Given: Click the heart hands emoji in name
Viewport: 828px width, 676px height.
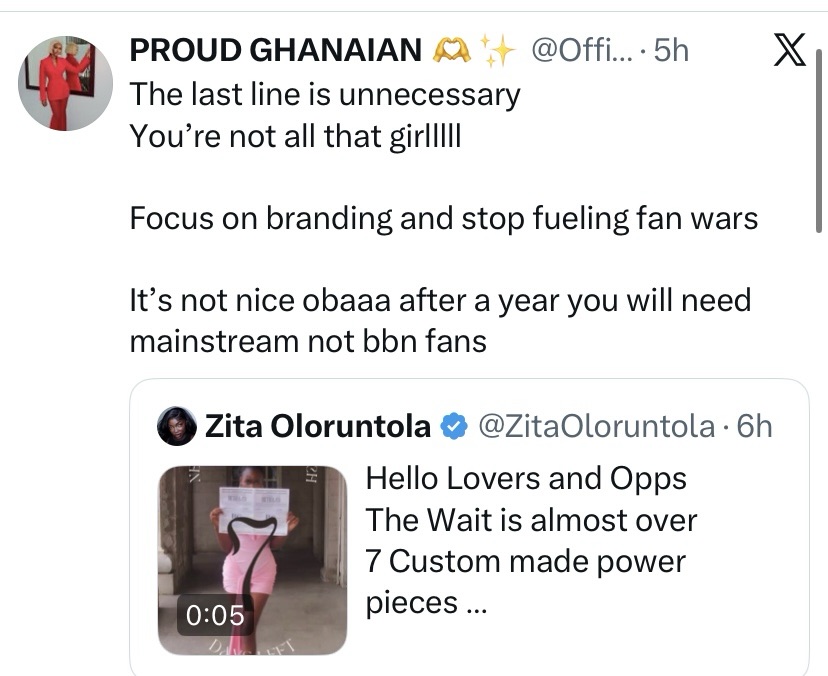Looking at the screenshot, I should [x=444, y=50].
